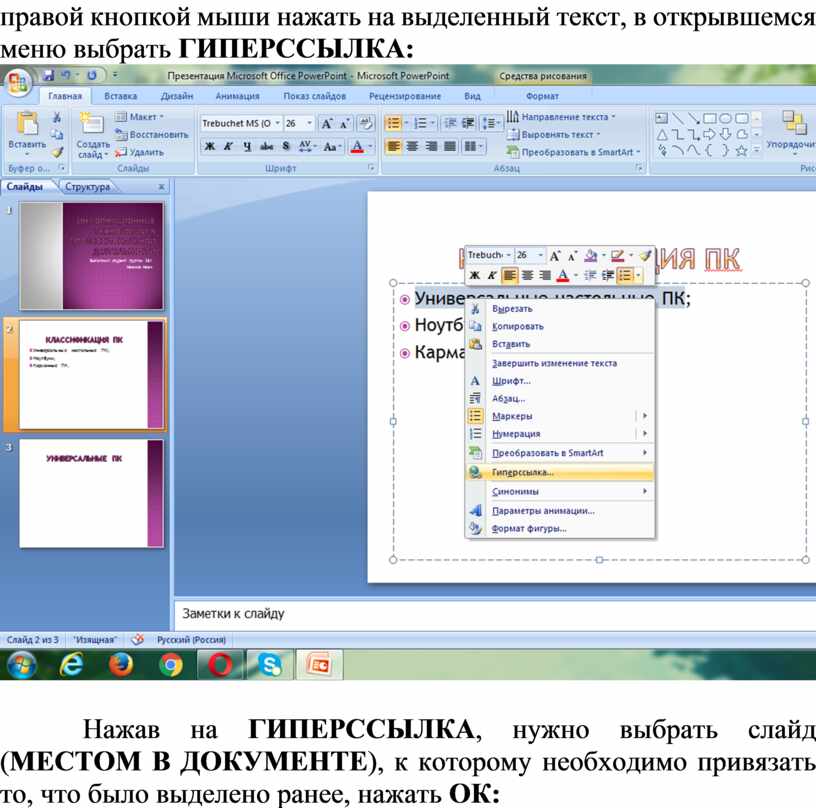Viewport: 816px width, 808px height.
Task: Save the presentation from quick access toolbar
Action: (48, 75)
